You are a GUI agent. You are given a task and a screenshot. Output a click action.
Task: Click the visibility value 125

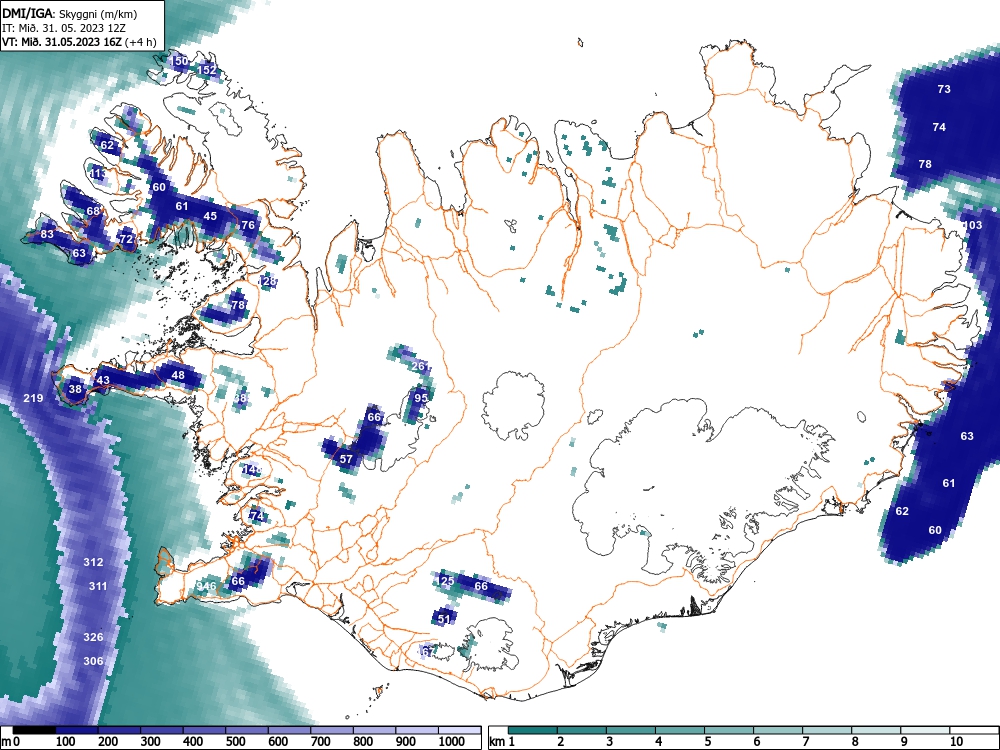click(x=446, y=581)
